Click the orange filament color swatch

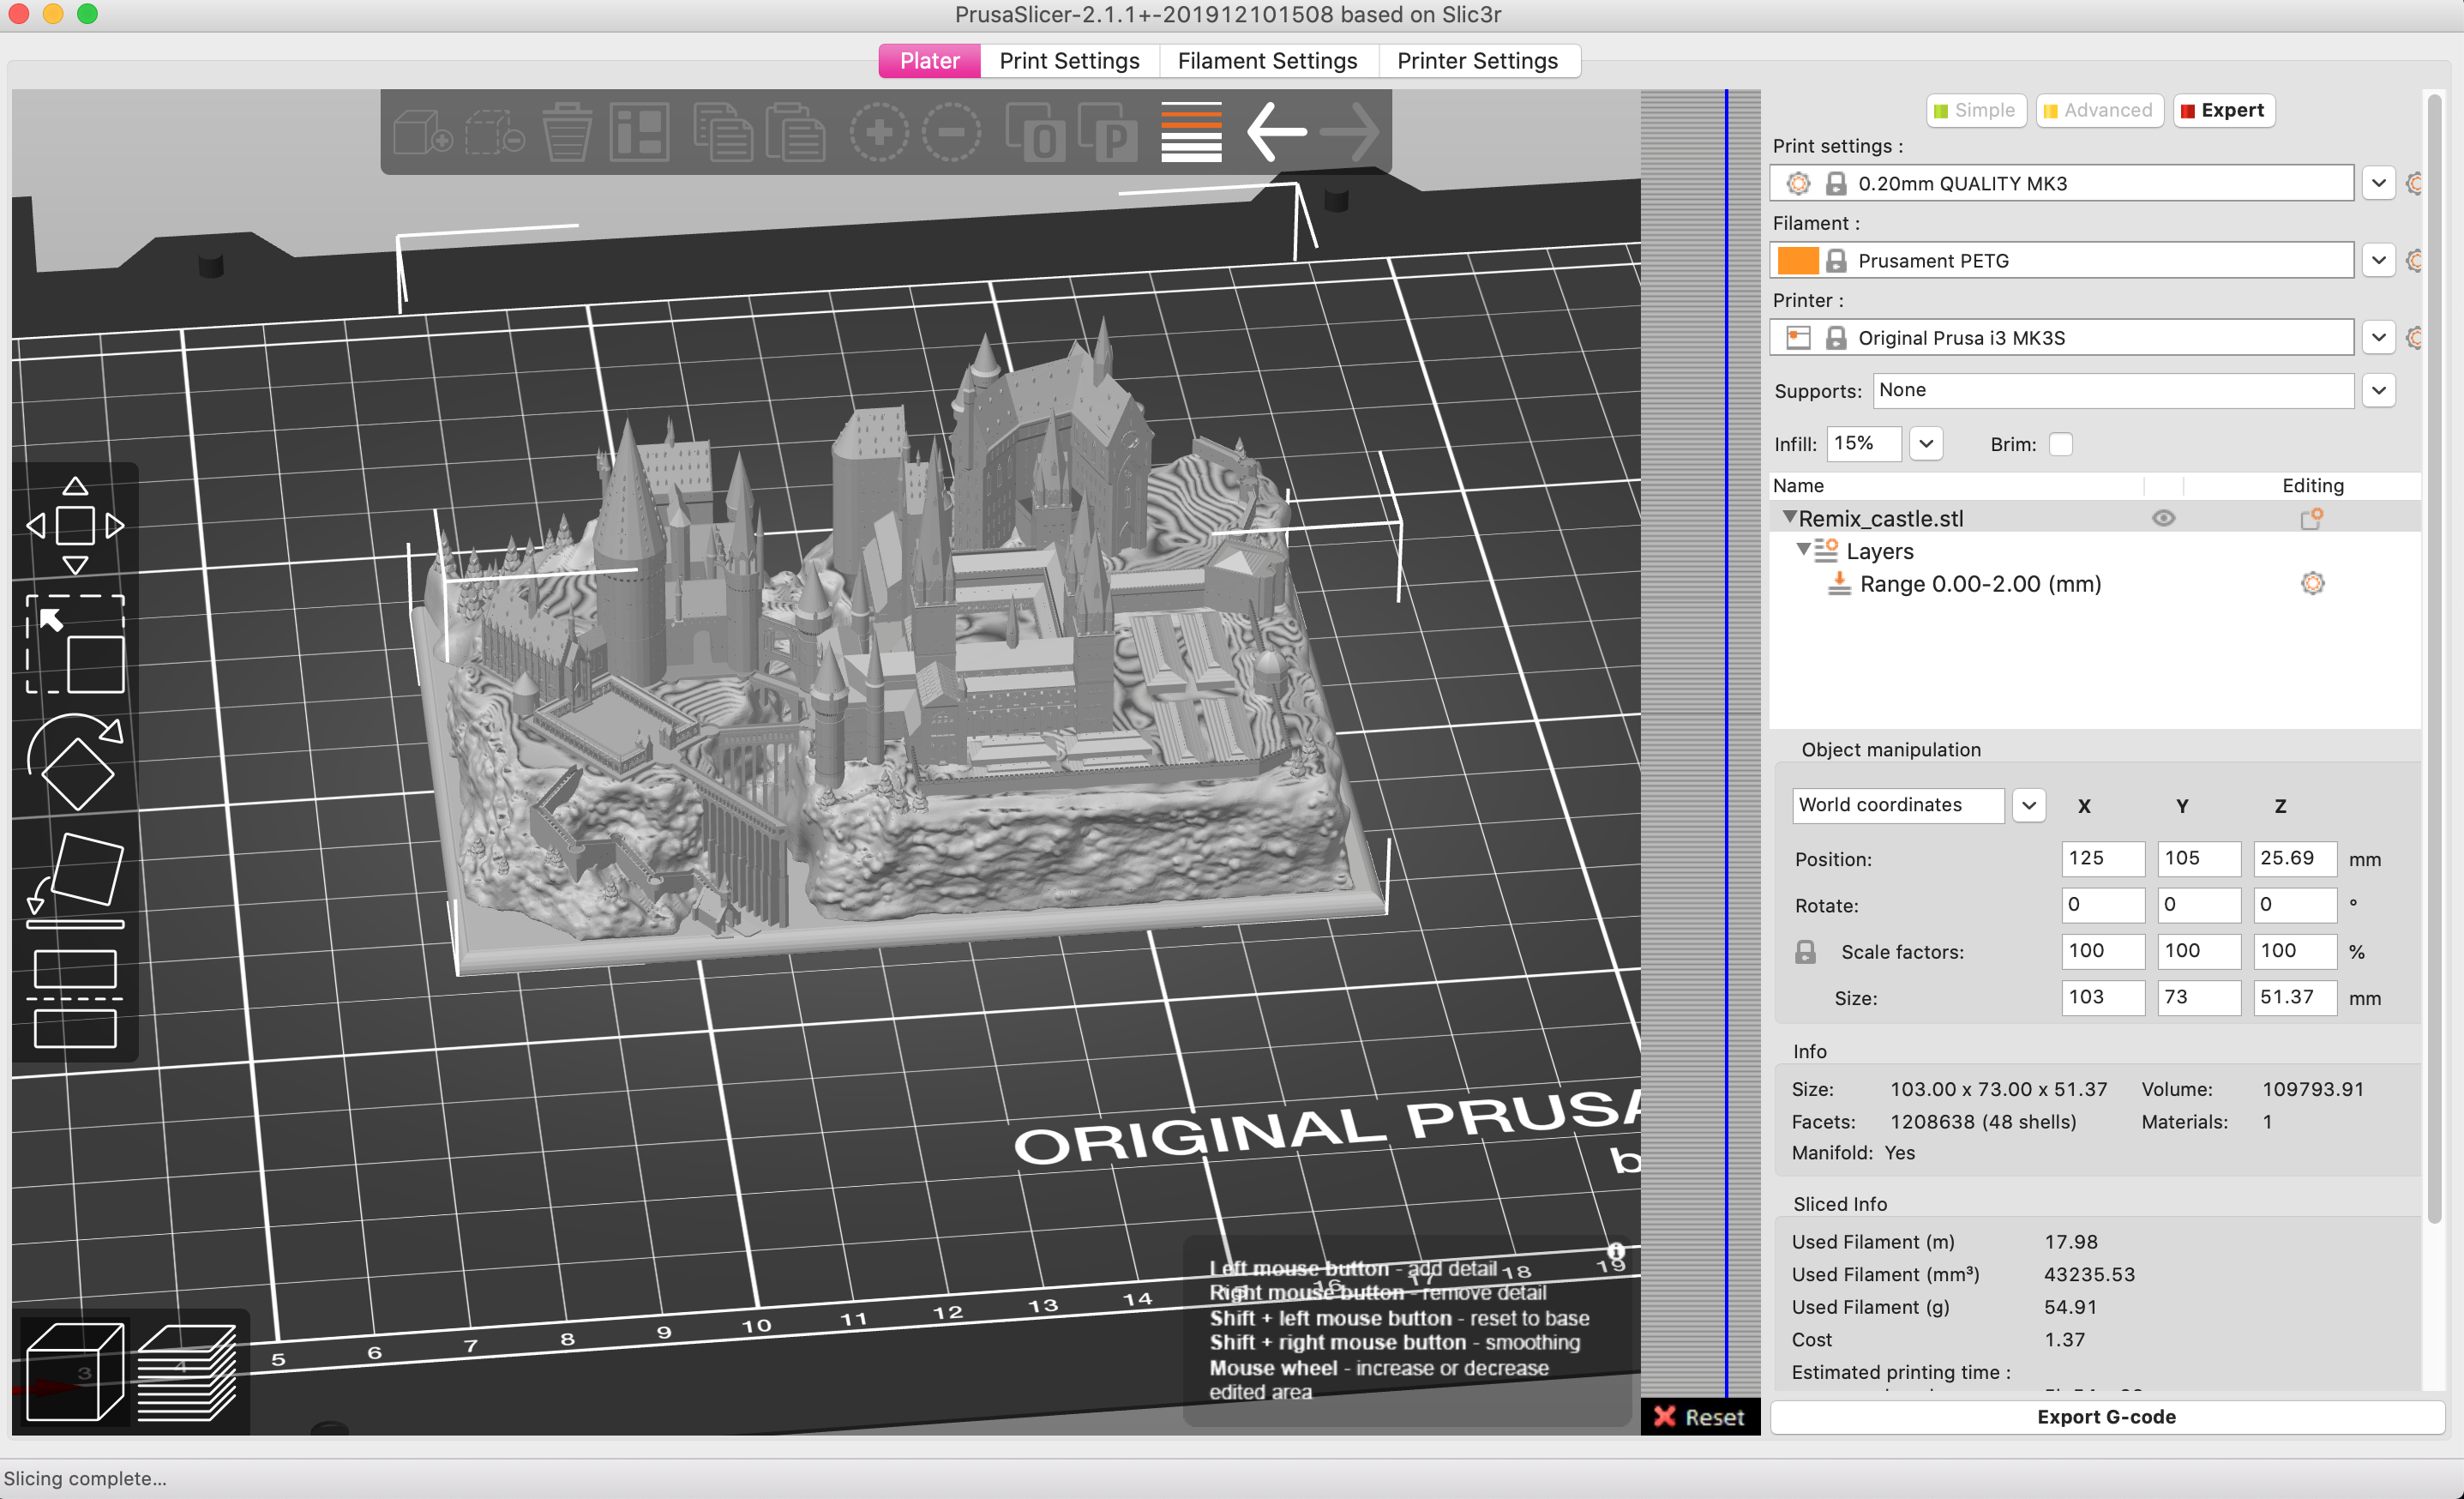point(1797,261)
